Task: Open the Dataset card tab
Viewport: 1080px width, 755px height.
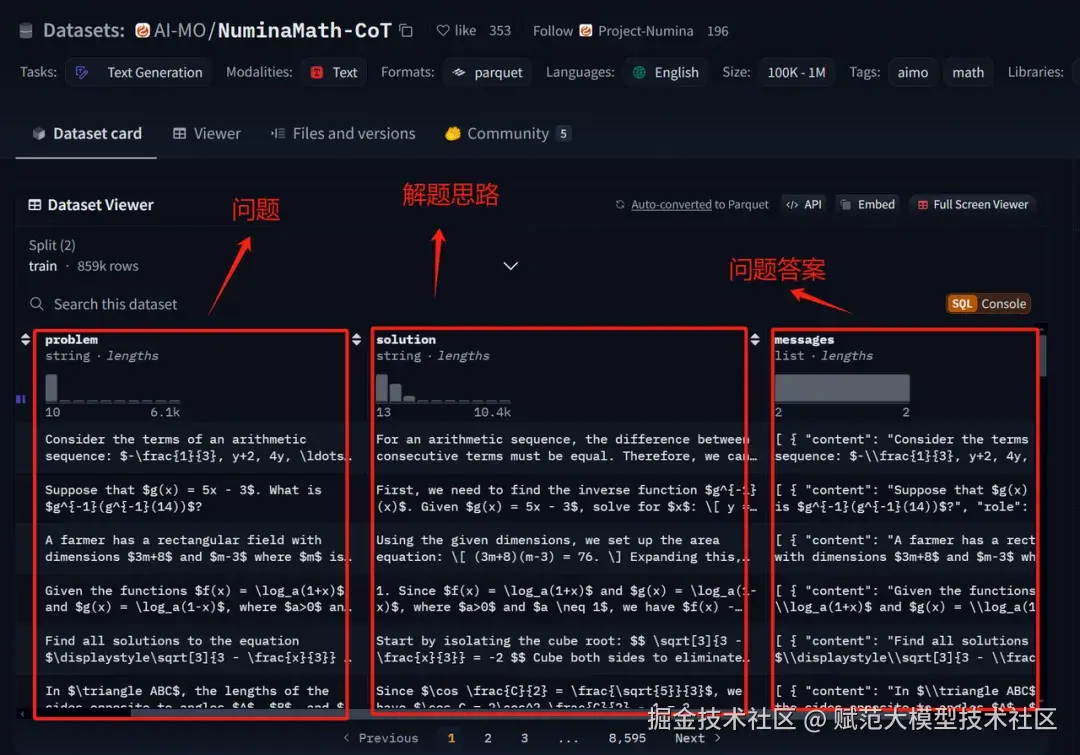Action: [x=86, y=134]
